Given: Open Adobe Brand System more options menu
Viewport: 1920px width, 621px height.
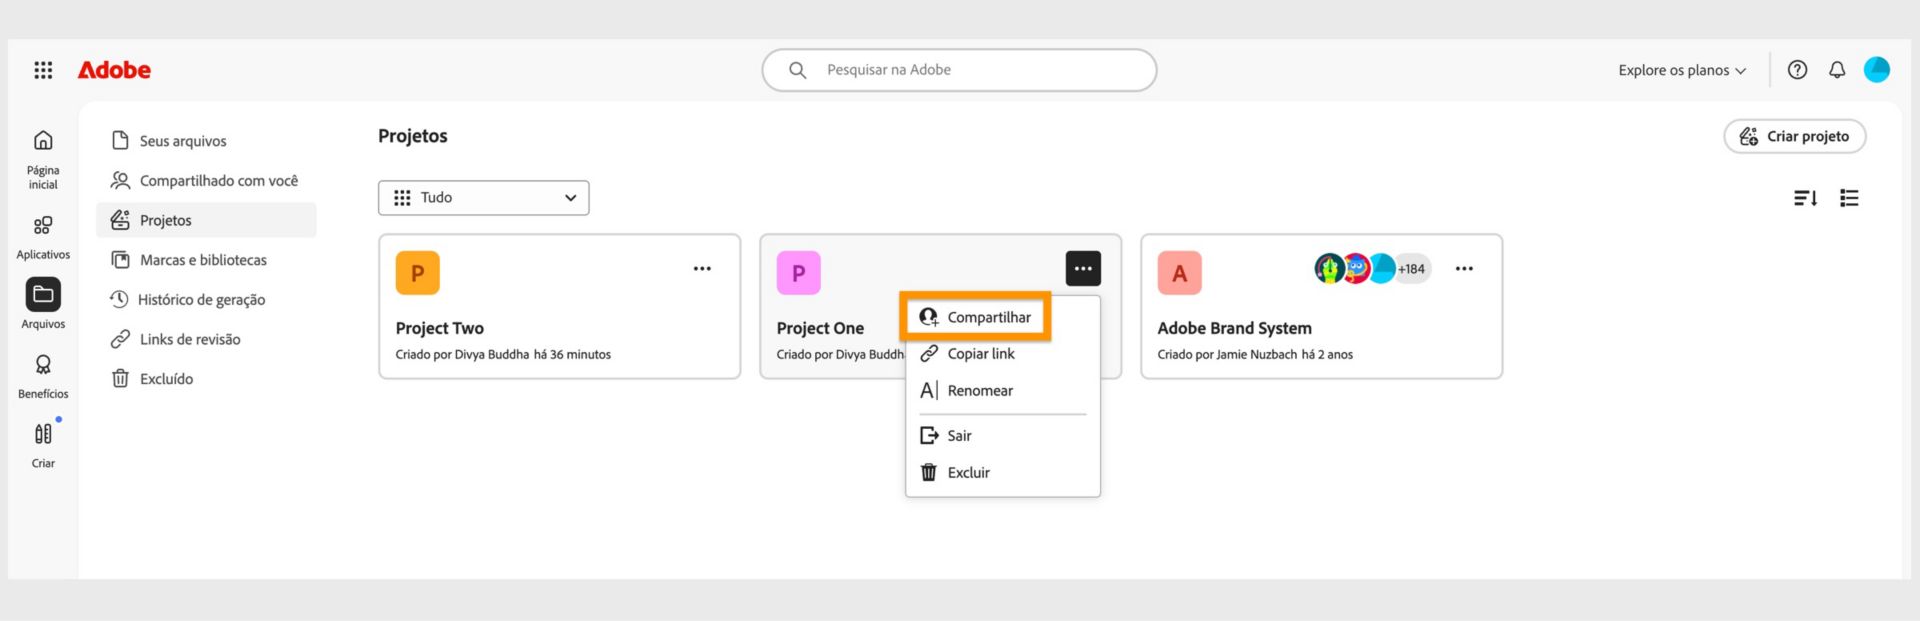Looking at the screenshot, I should [x=1464, y=268].
